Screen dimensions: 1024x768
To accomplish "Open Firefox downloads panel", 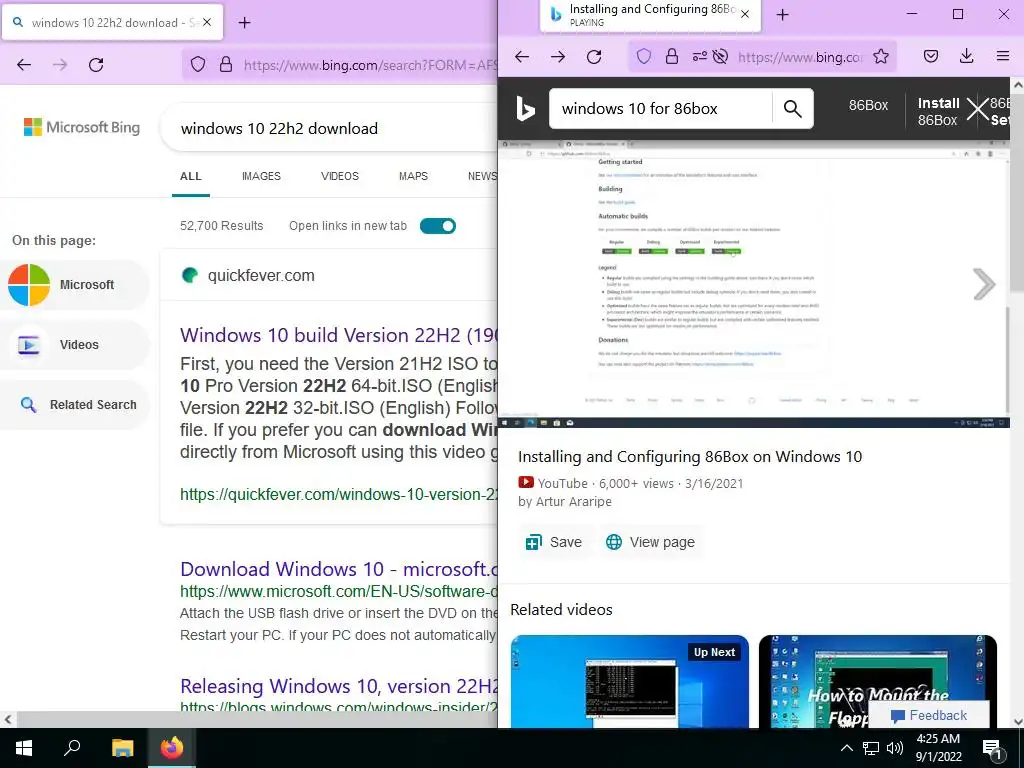I will pyautogui.click(x=967, y=57).
